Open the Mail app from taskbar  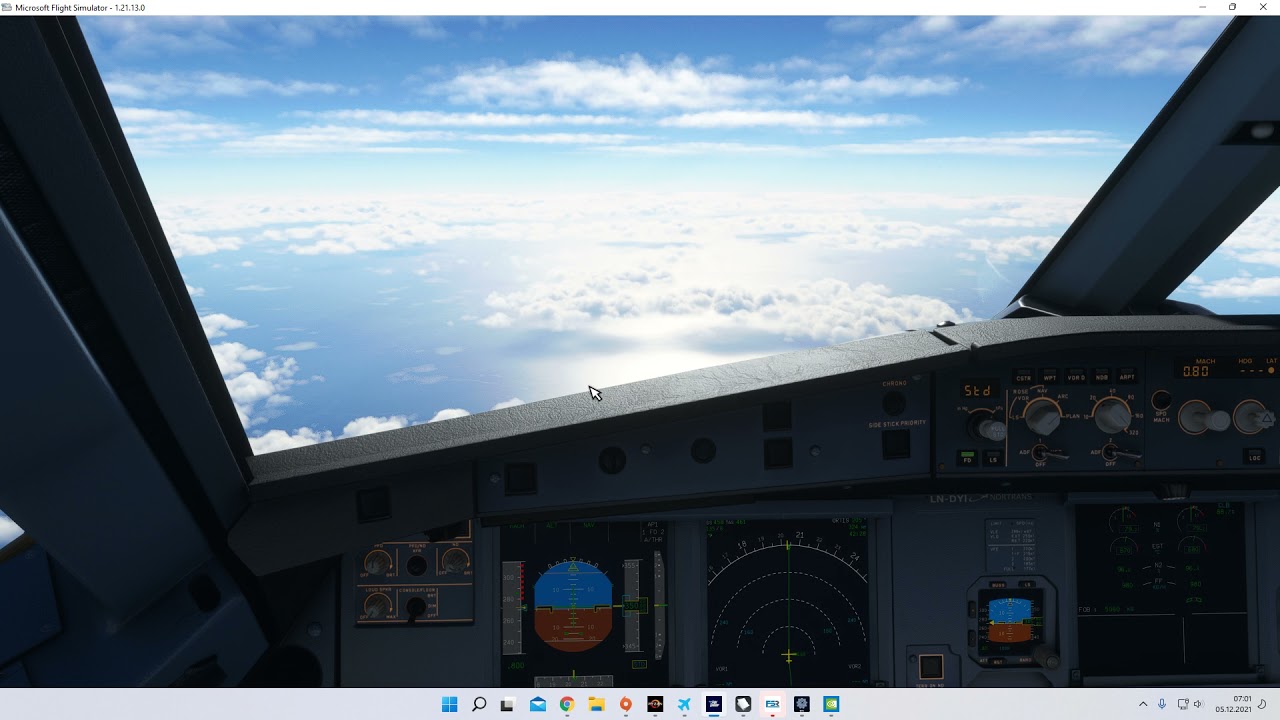pyautogui.click(x=538, y=704)
